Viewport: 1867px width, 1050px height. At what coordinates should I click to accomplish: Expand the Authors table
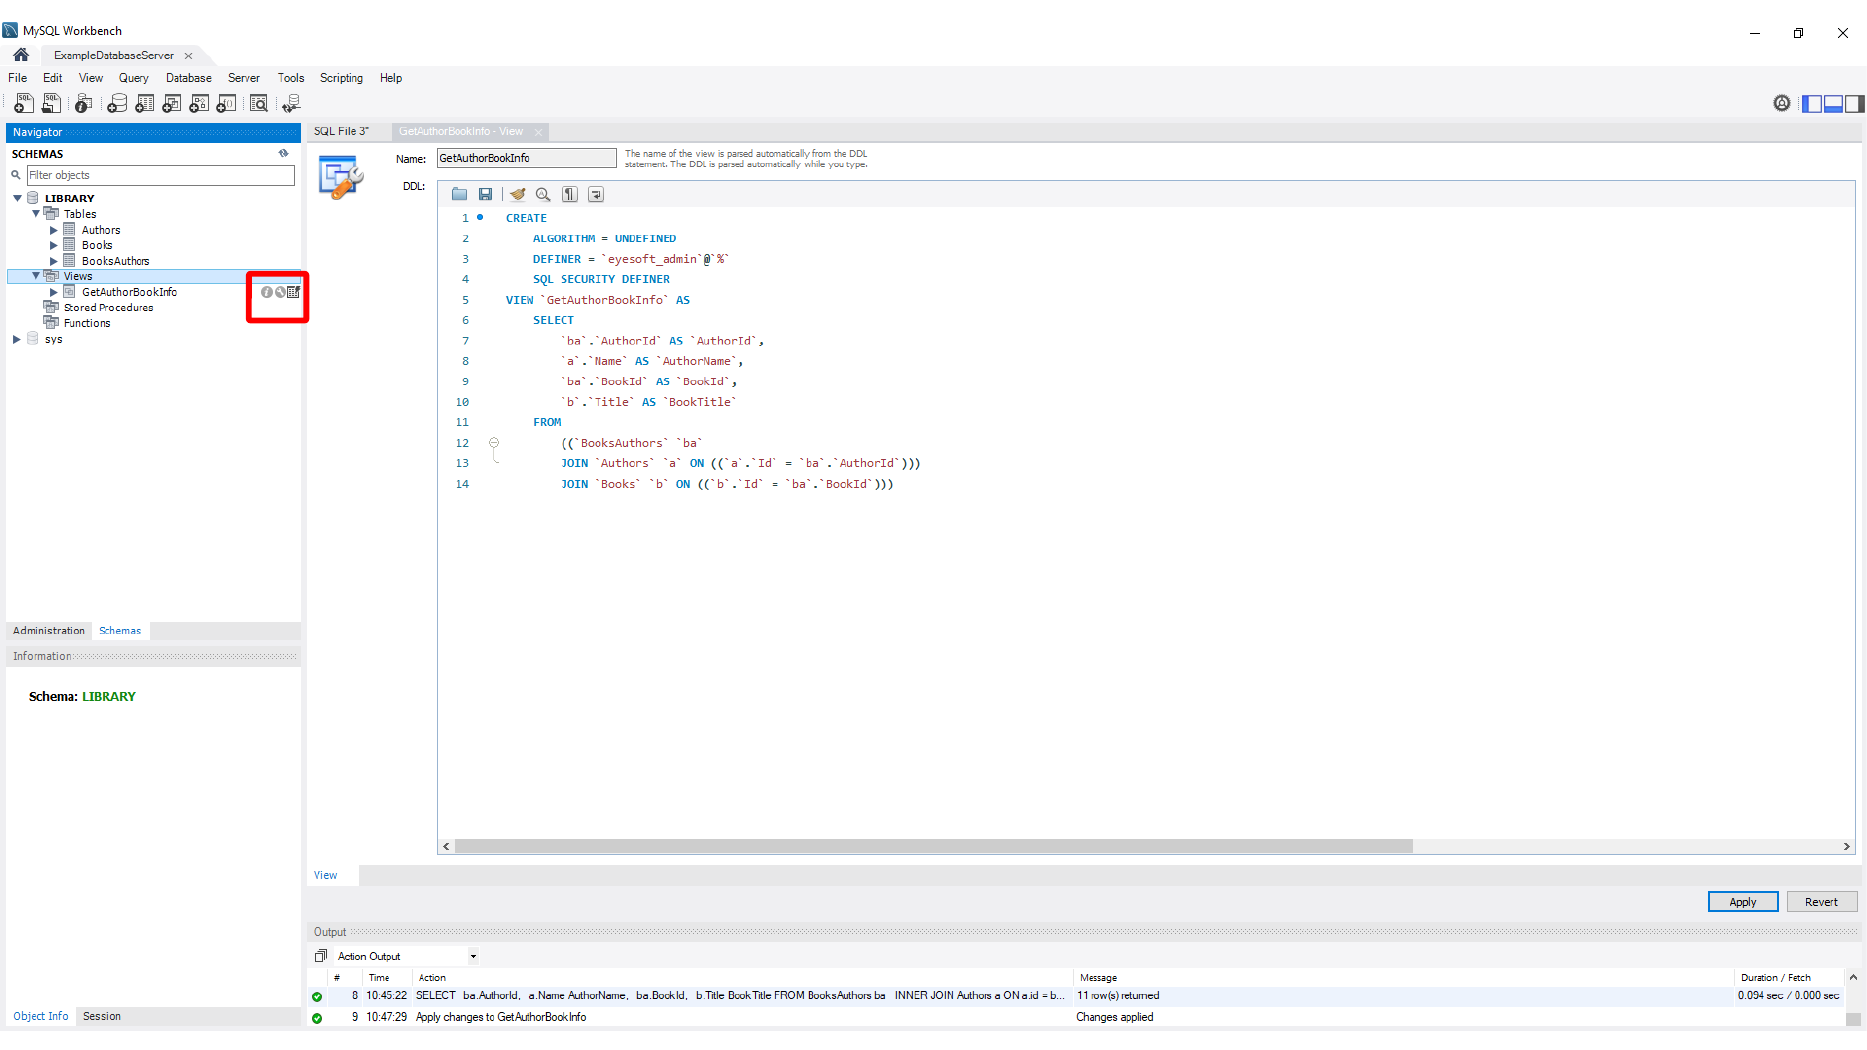coord(54,230)
